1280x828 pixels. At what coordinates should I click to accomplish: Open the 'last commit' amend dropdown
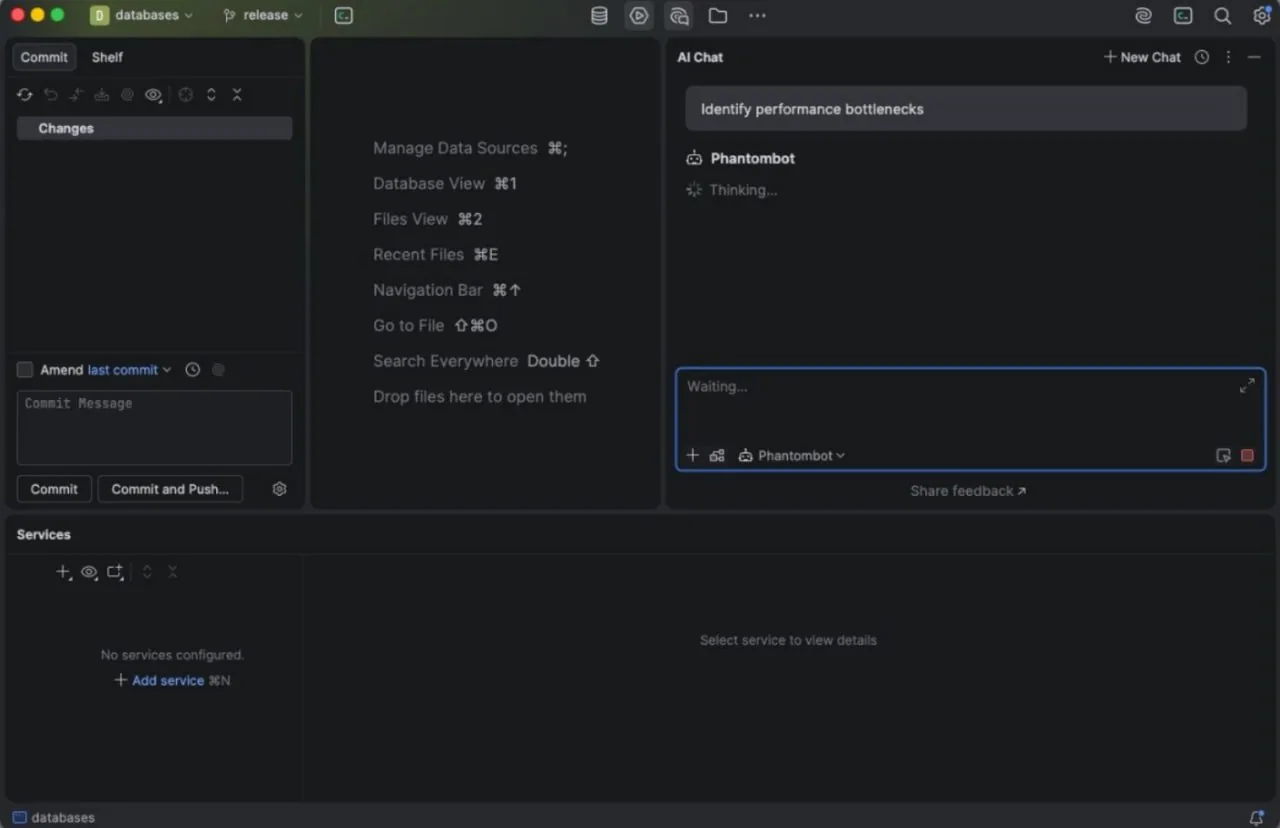click(x=129, y=370)
